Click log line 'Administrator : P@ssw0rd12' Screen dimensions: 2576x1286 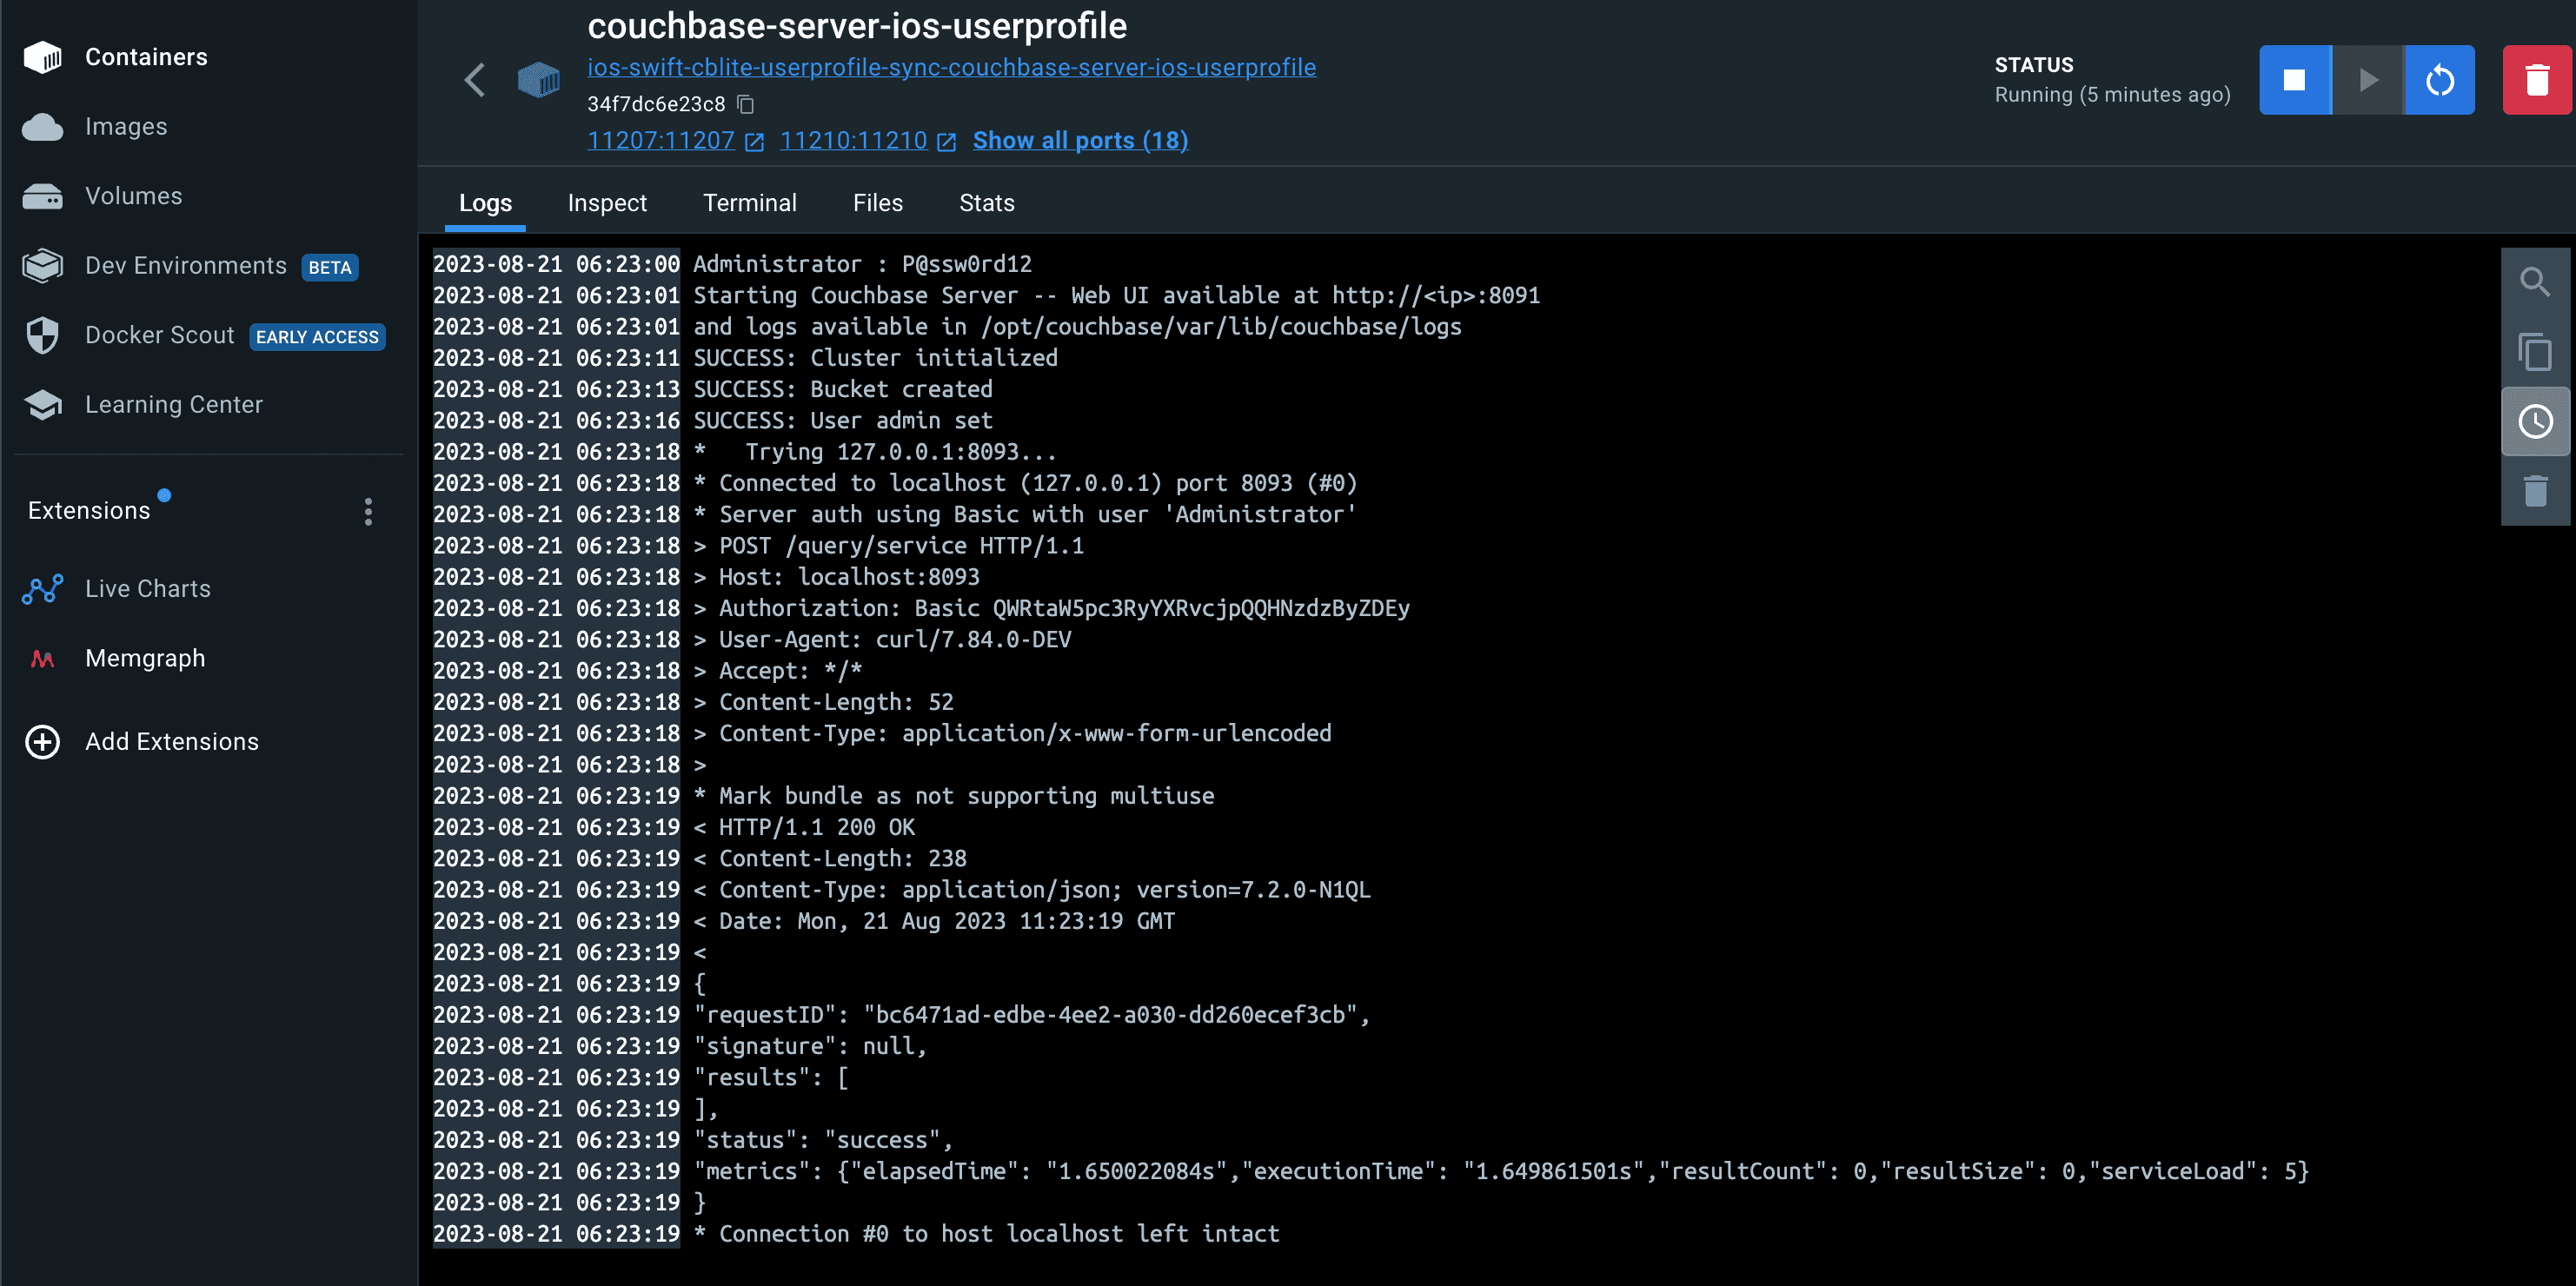[862, 264]
